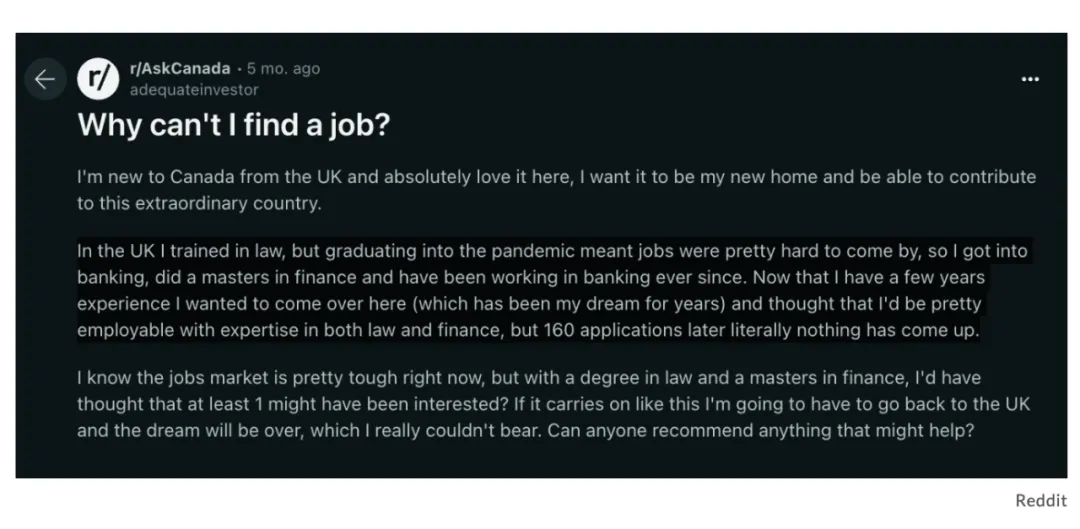
Task: Click the "5 mo. ago" timestamp
Action: [x=284, y=69]
